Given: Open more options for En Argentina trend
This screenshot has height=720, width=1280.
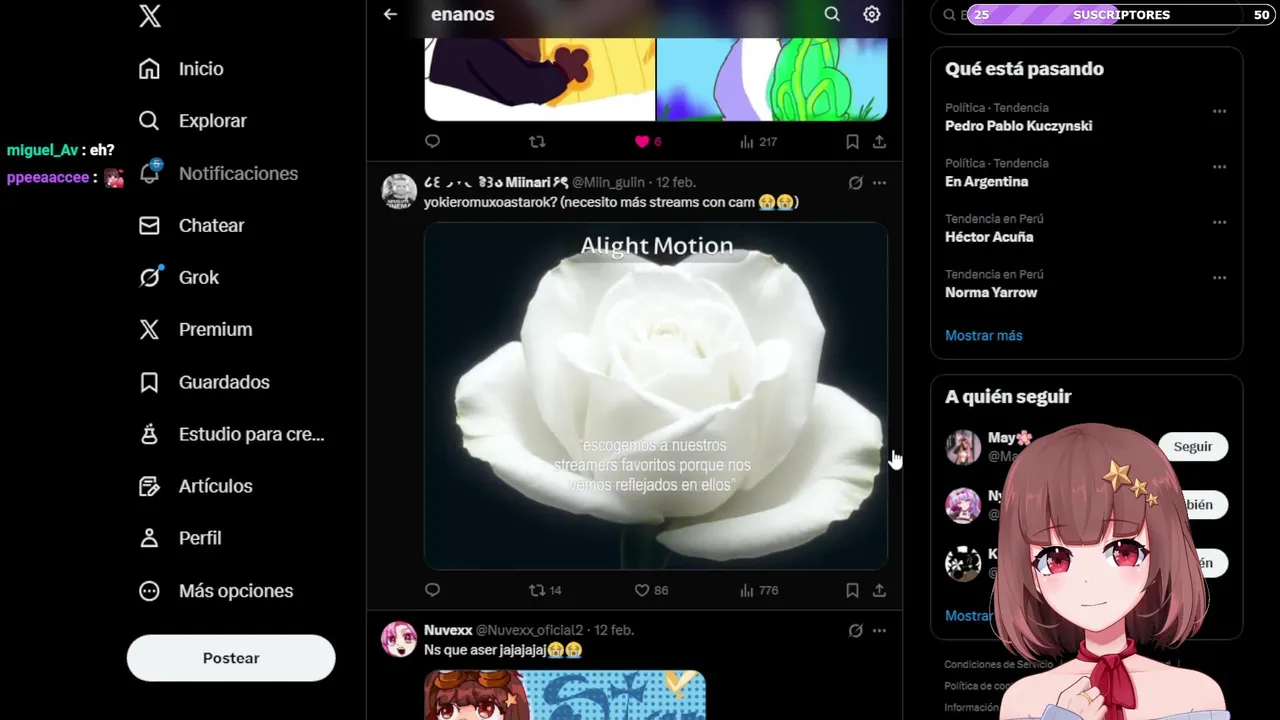Looking at the screenshot, I should coord(1219,167).
